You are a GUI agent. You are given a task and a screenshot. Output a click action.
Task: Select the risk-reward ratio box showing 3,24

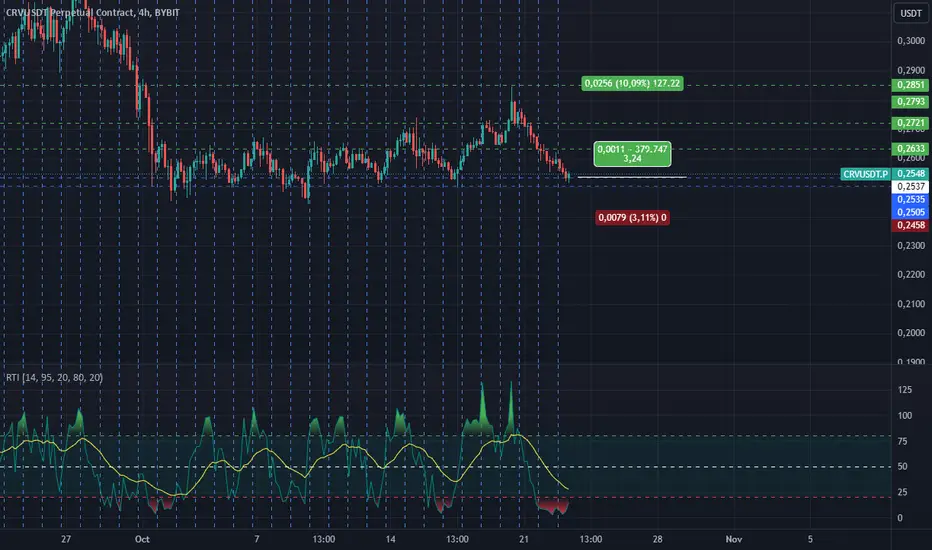coord(632,154)
